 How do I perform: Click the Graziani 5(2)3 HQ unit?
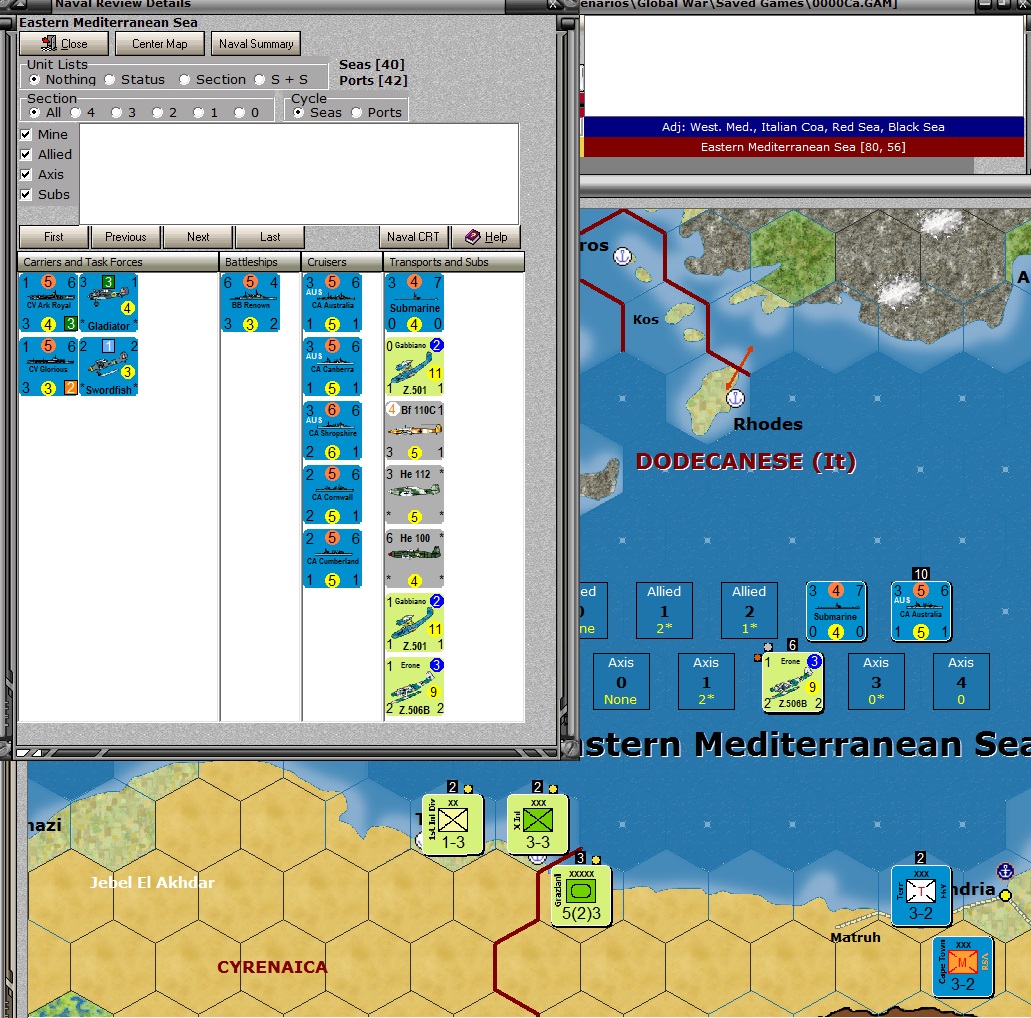point(581,896)
